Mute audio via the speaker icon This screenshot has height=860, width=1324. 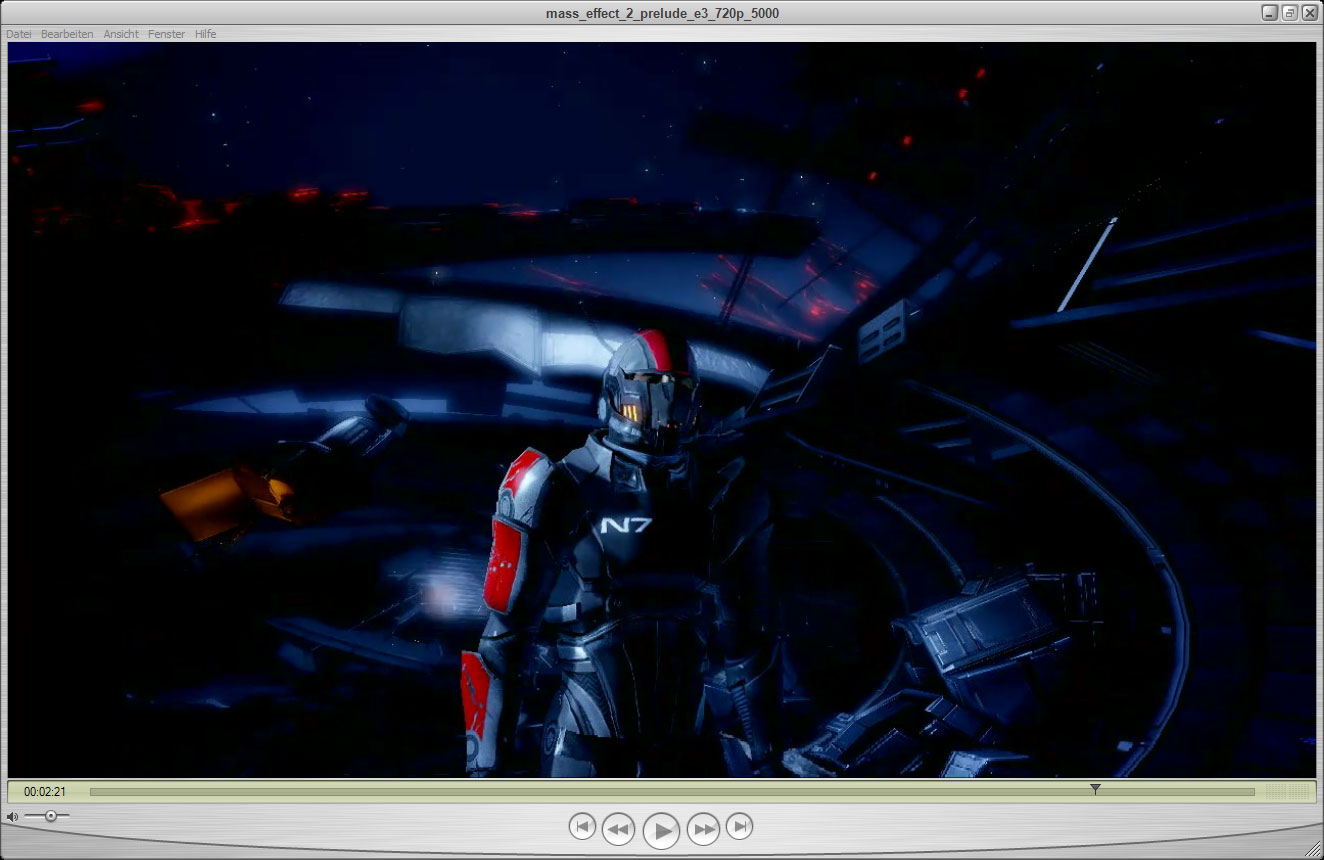tap(12, 817)
